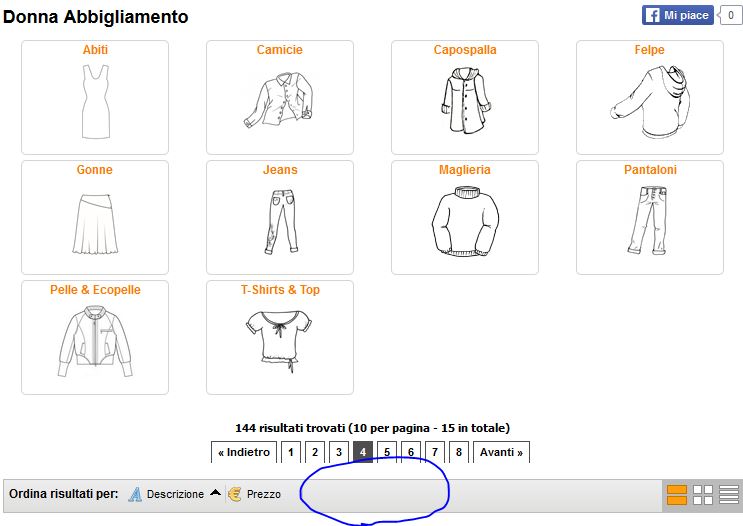The image size is (743, 526).
Task: Go to results page 3
Action: 339,452
